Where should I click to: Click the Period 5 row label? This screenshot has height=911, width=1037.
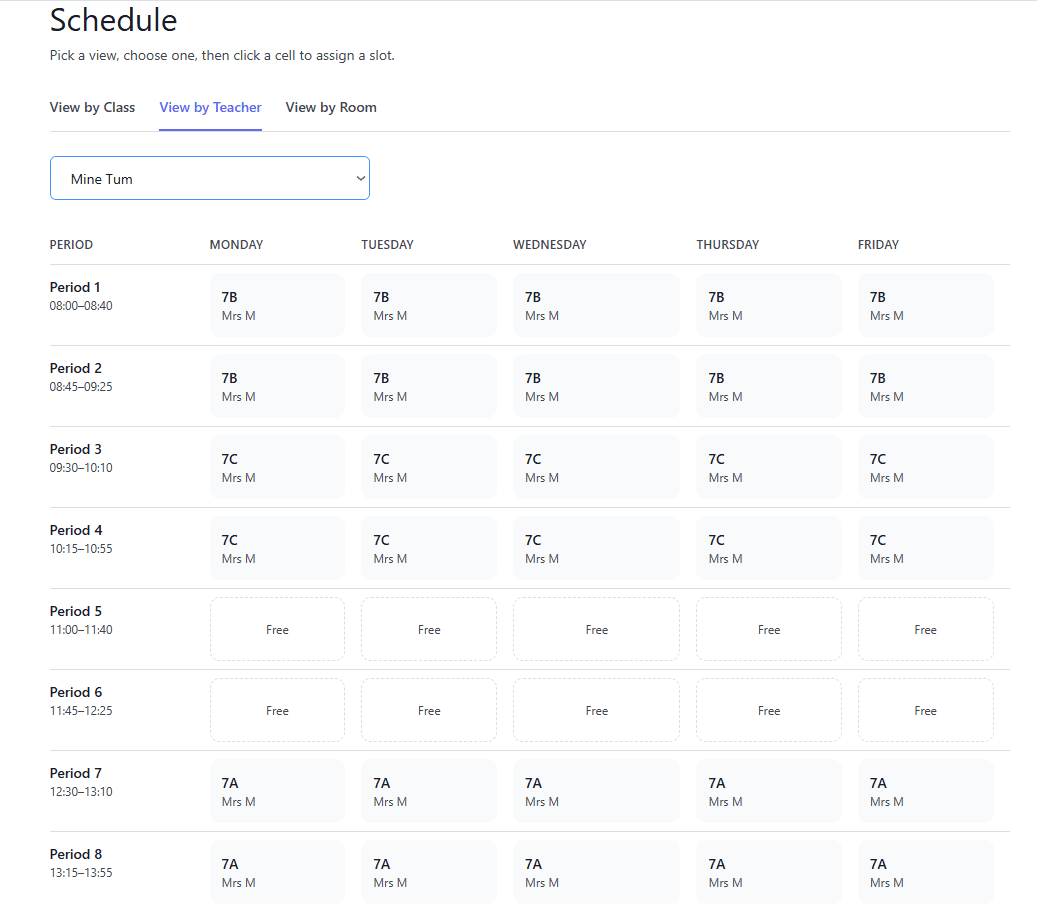point(75,611)
